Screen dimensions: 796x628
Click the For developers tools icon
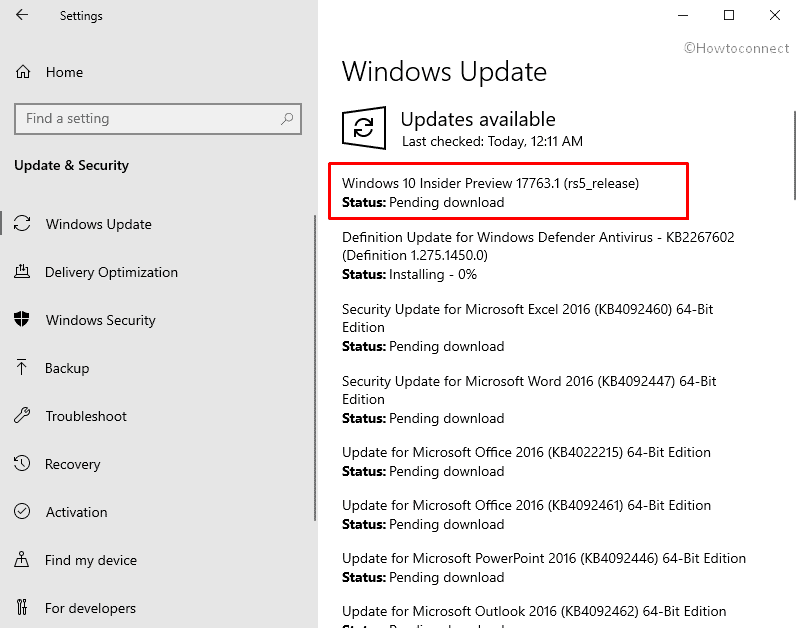pyautogui.click(x=21, y=607)
